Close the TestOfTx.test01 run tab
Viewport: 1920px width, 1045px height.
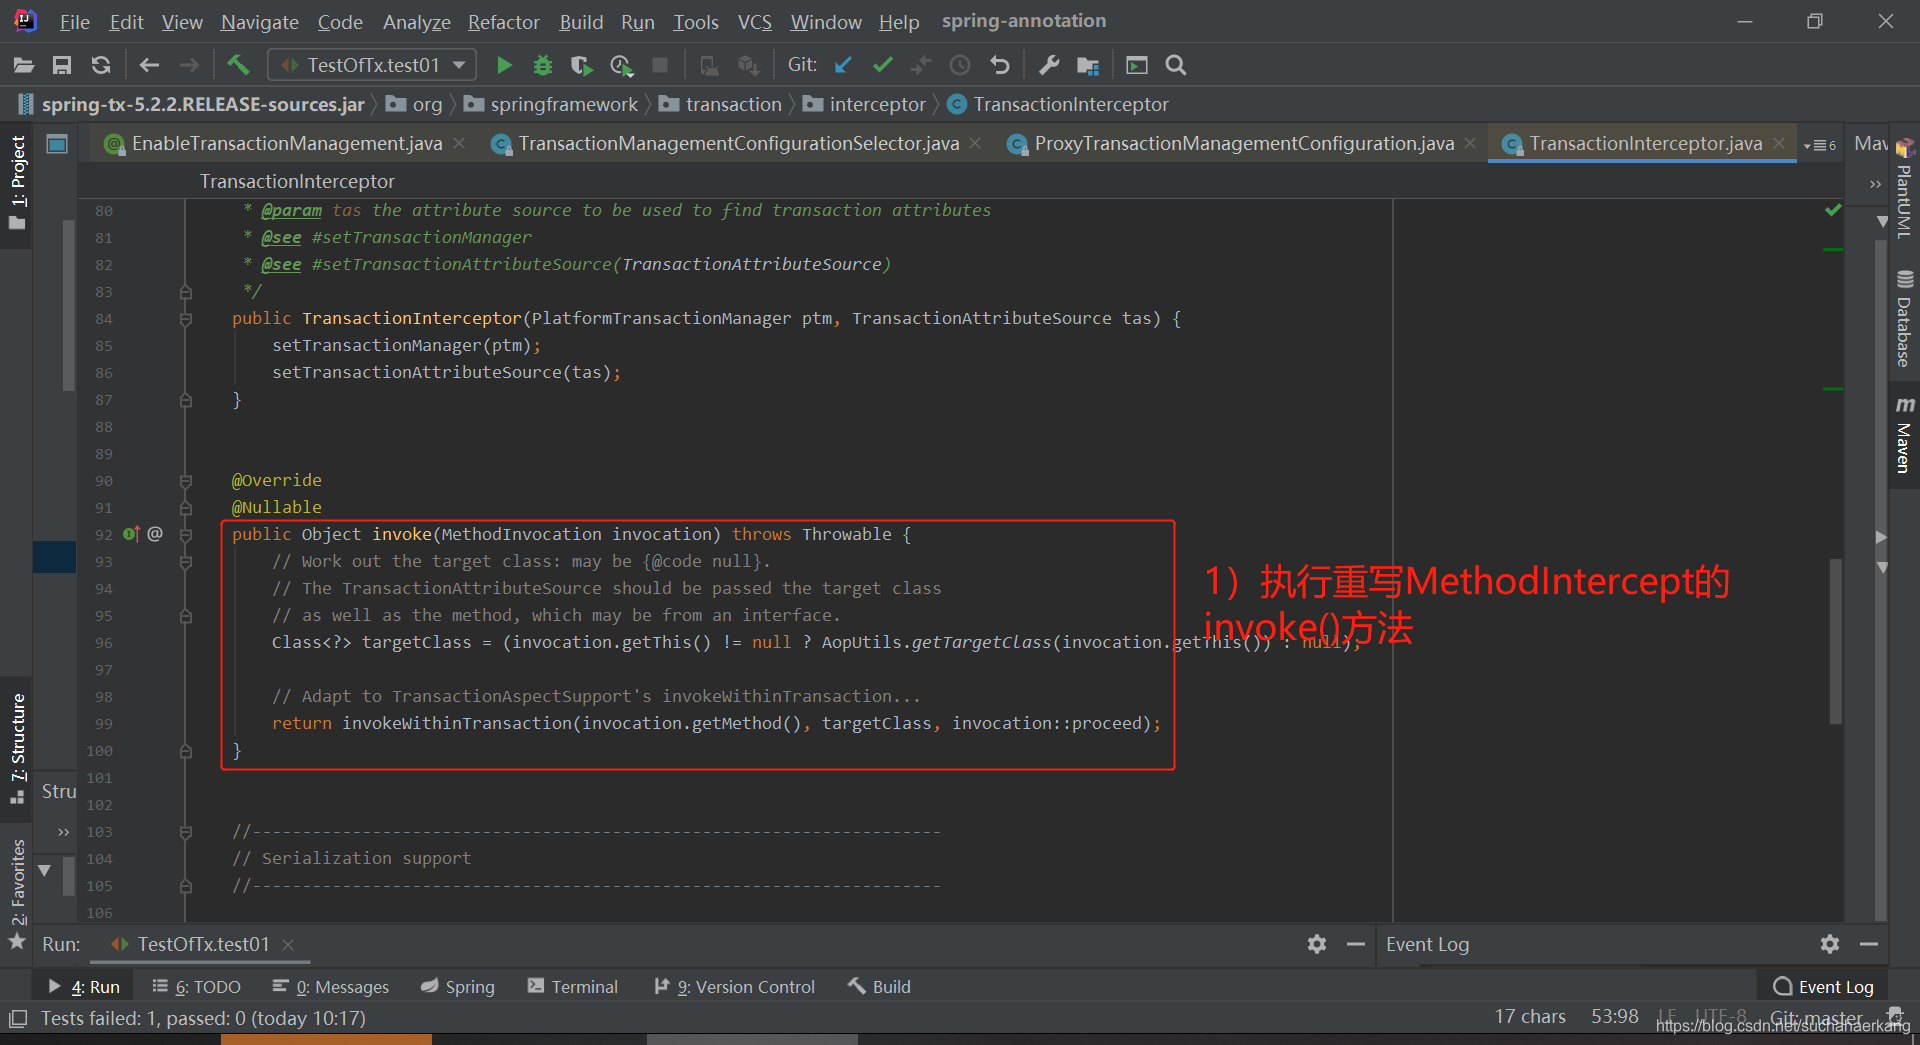pyautogui.click(x=288, y=945)
